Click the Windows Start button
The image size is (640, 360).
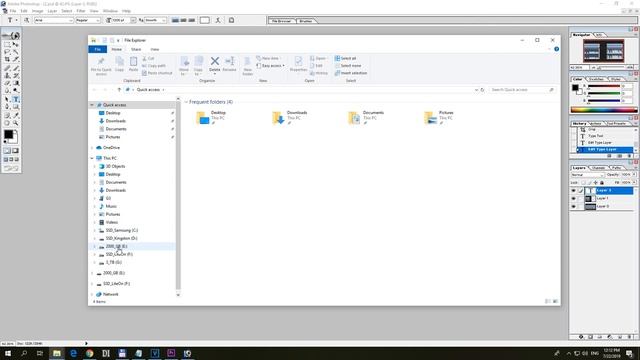pyautogui.click(x=7, y=353)
